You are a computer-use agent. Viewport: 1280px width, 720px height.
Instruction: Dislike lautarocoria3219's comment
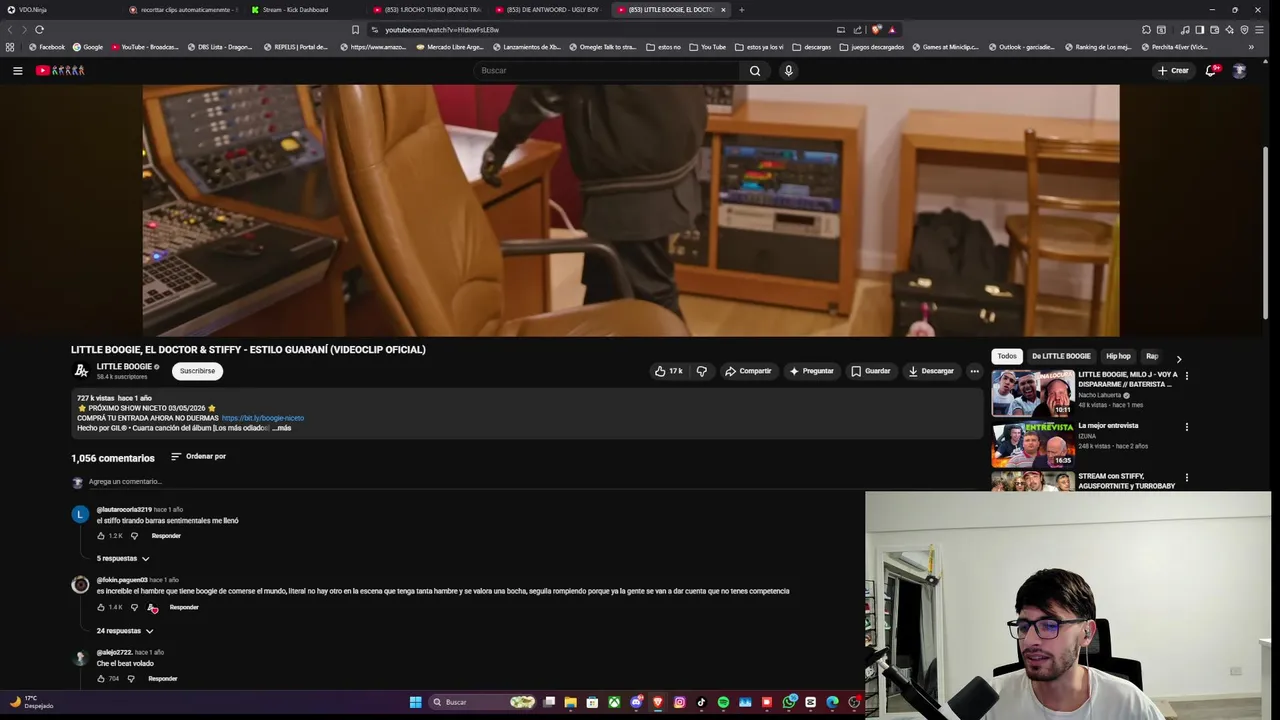[134, 536]
